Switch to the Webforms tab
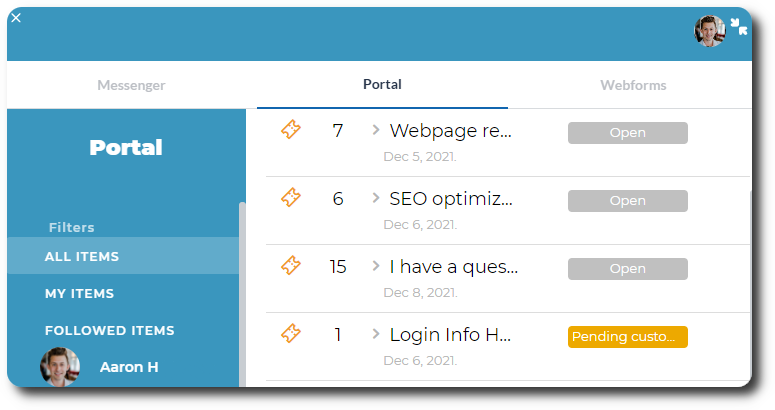The image size is (775, 410). point(633,85)
